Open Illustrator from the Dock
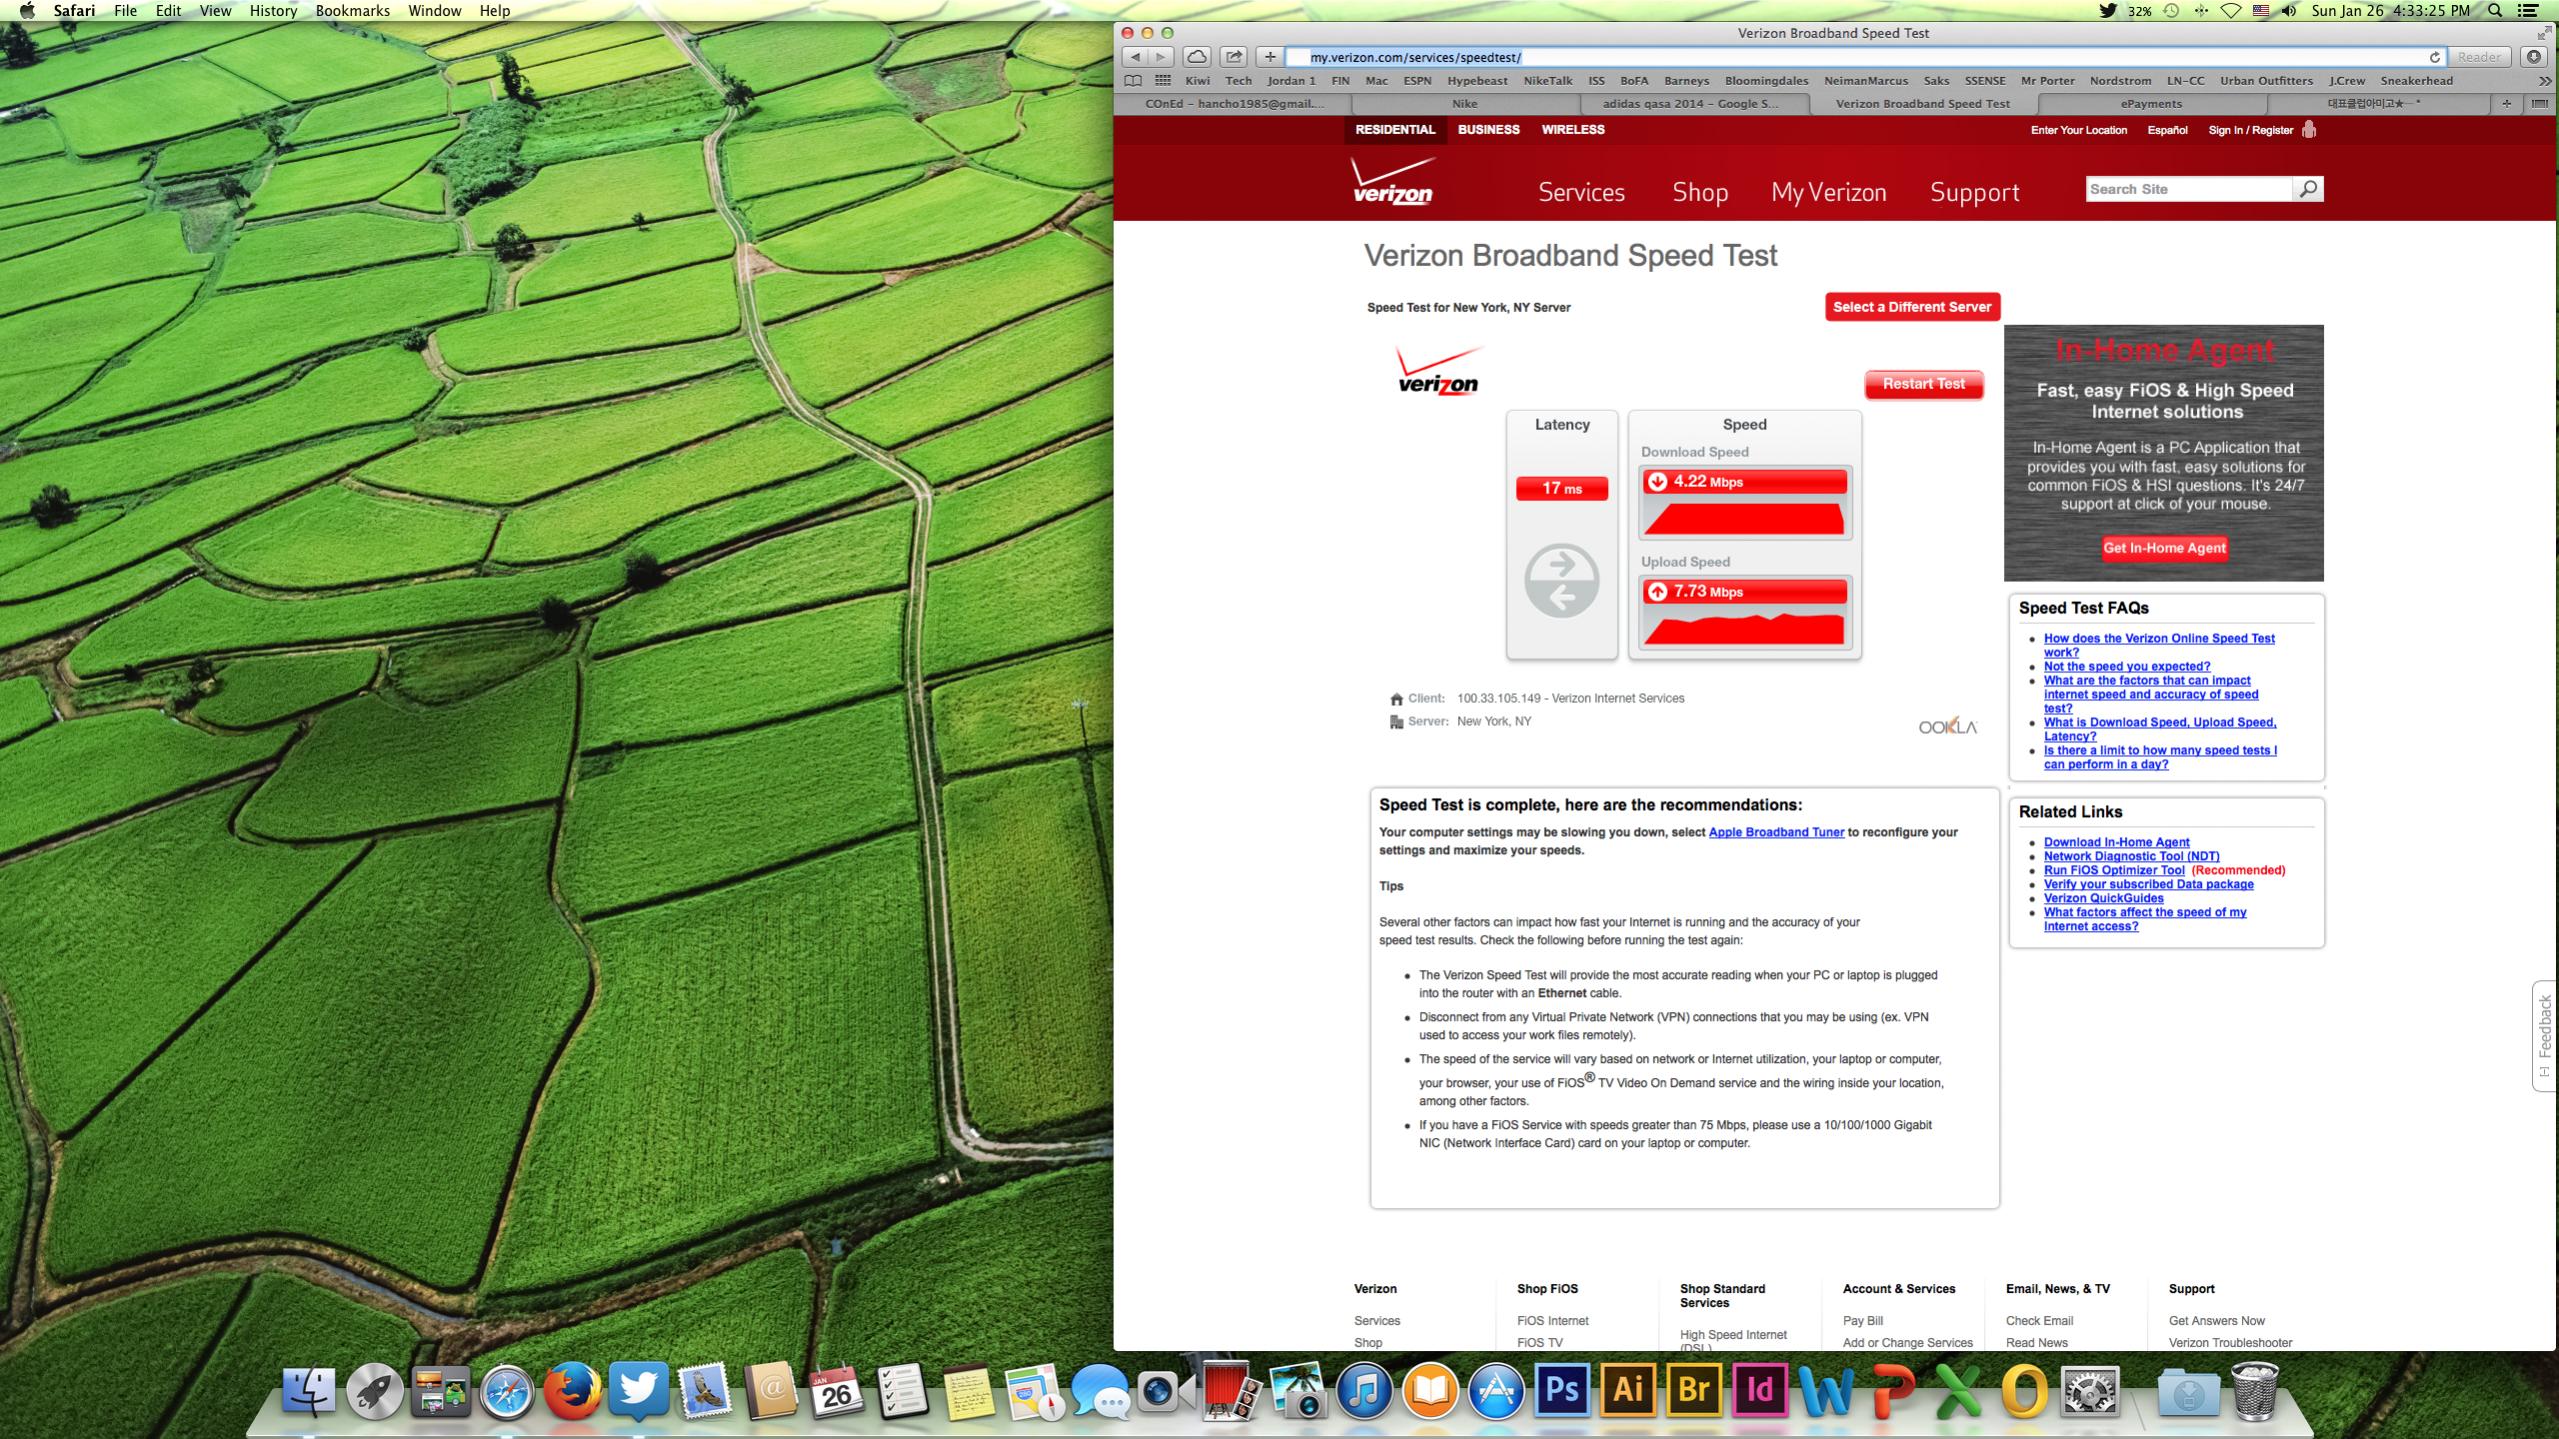Image resolution: width=2559 pixels, height=1439 pixels. point(1628,1391)
